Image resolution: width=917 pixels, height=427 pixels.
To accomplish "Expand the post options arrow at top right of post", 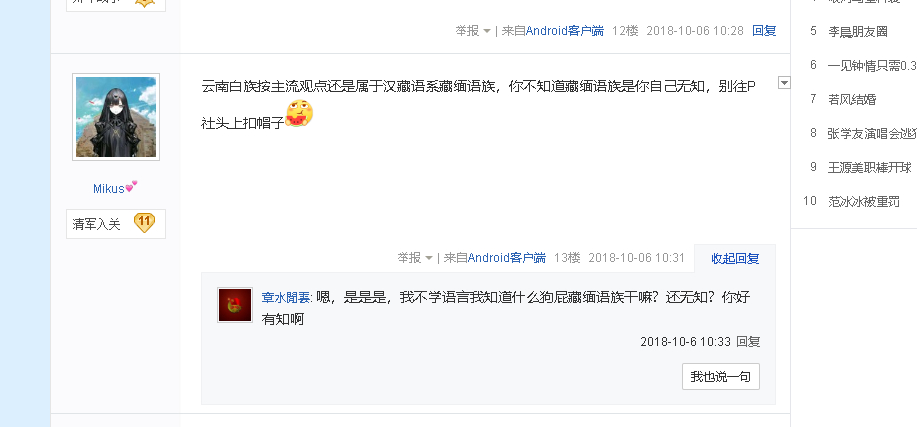I will [x=784, y=83].
